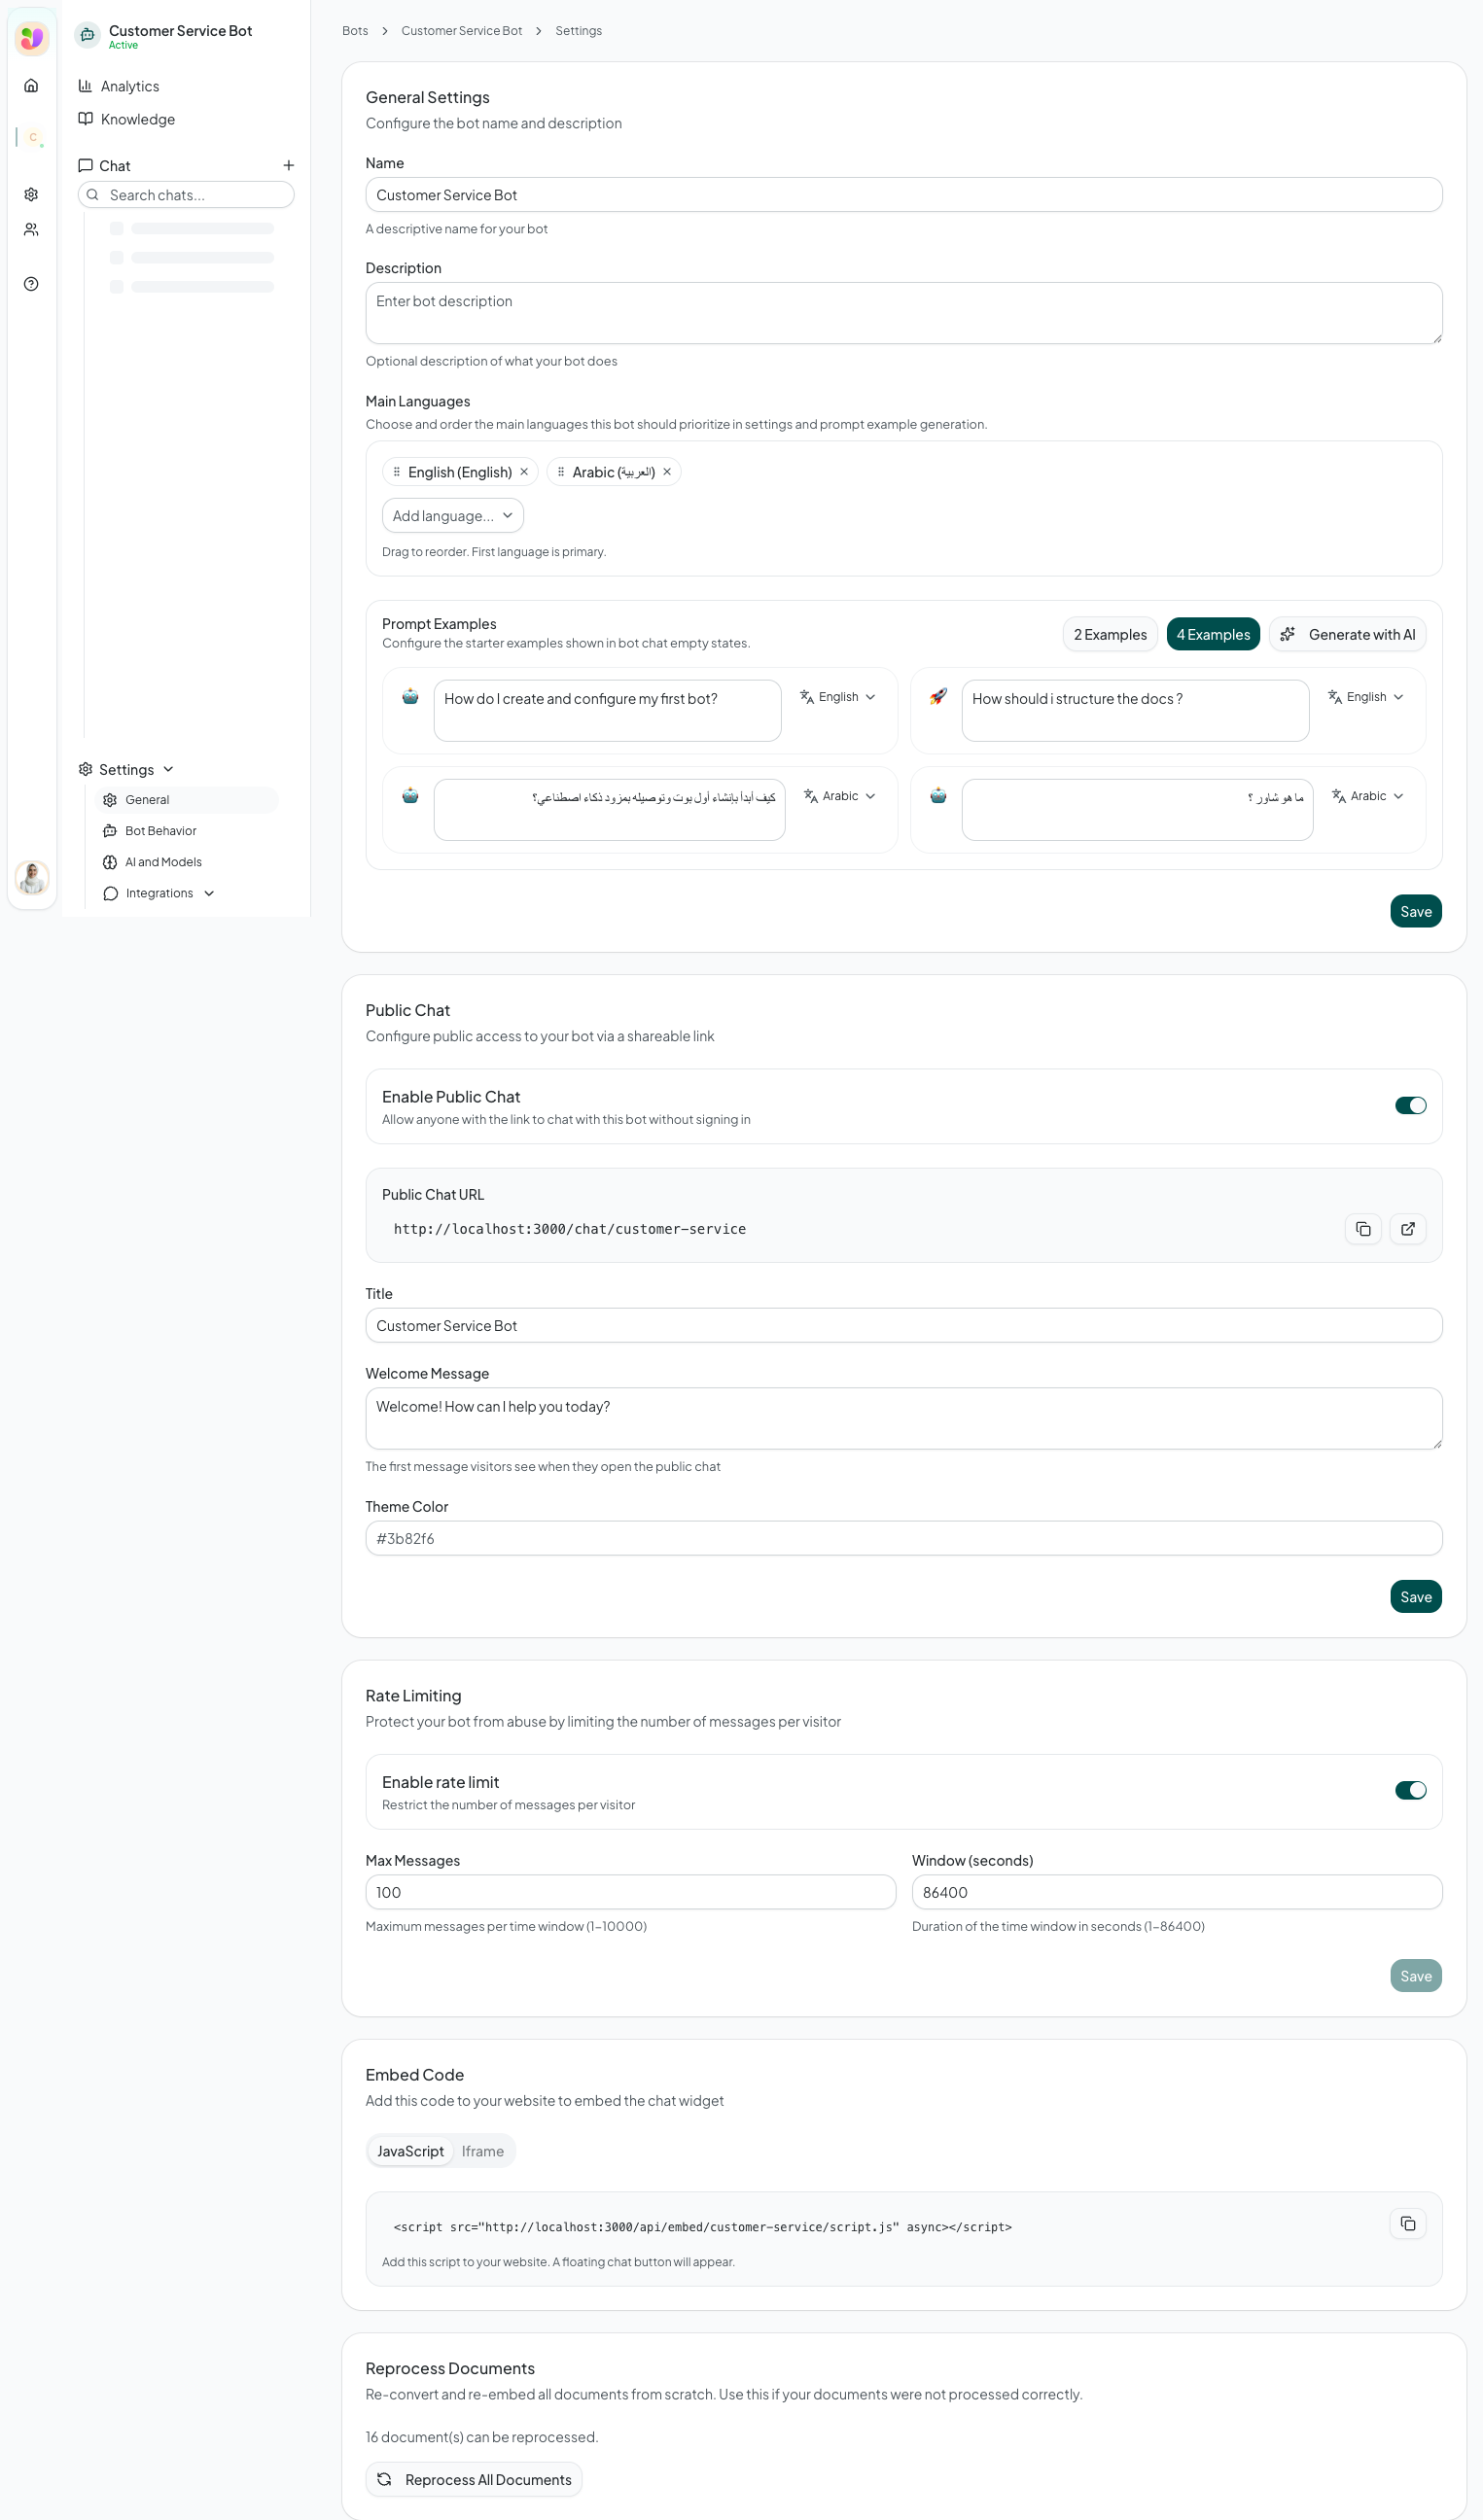Screen dimensions: 1483x2520
Task: Copy the embed script code
Action: pos(1407,2223)
